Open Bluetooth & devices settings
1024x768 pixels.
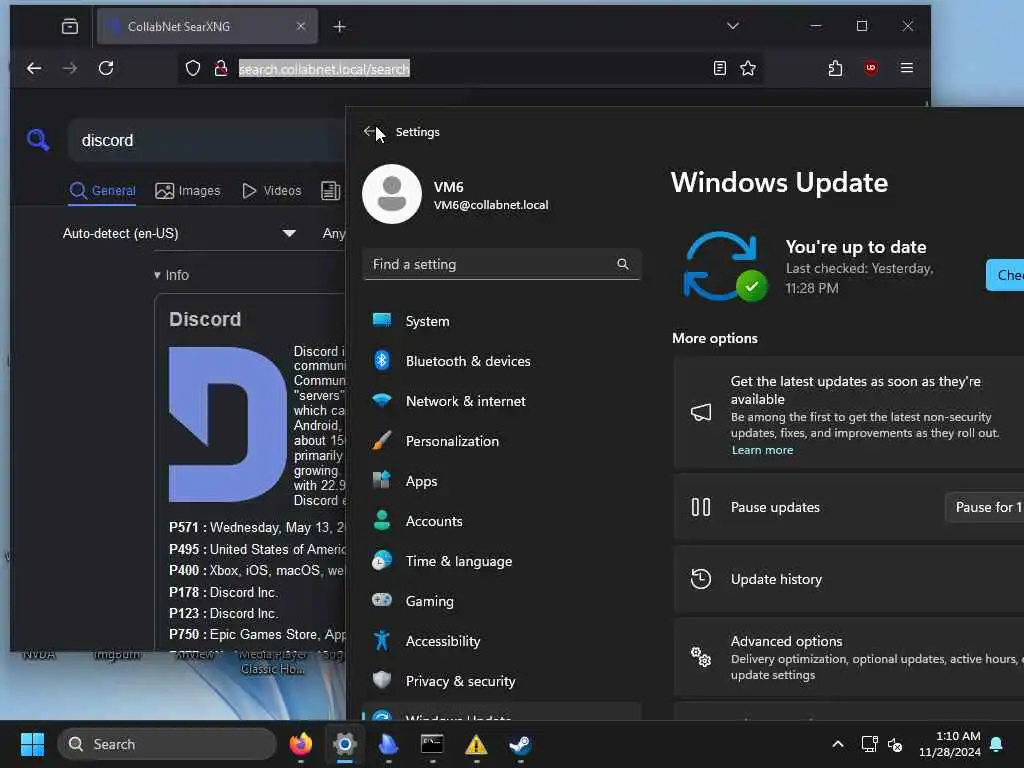[x=502, y=360]
